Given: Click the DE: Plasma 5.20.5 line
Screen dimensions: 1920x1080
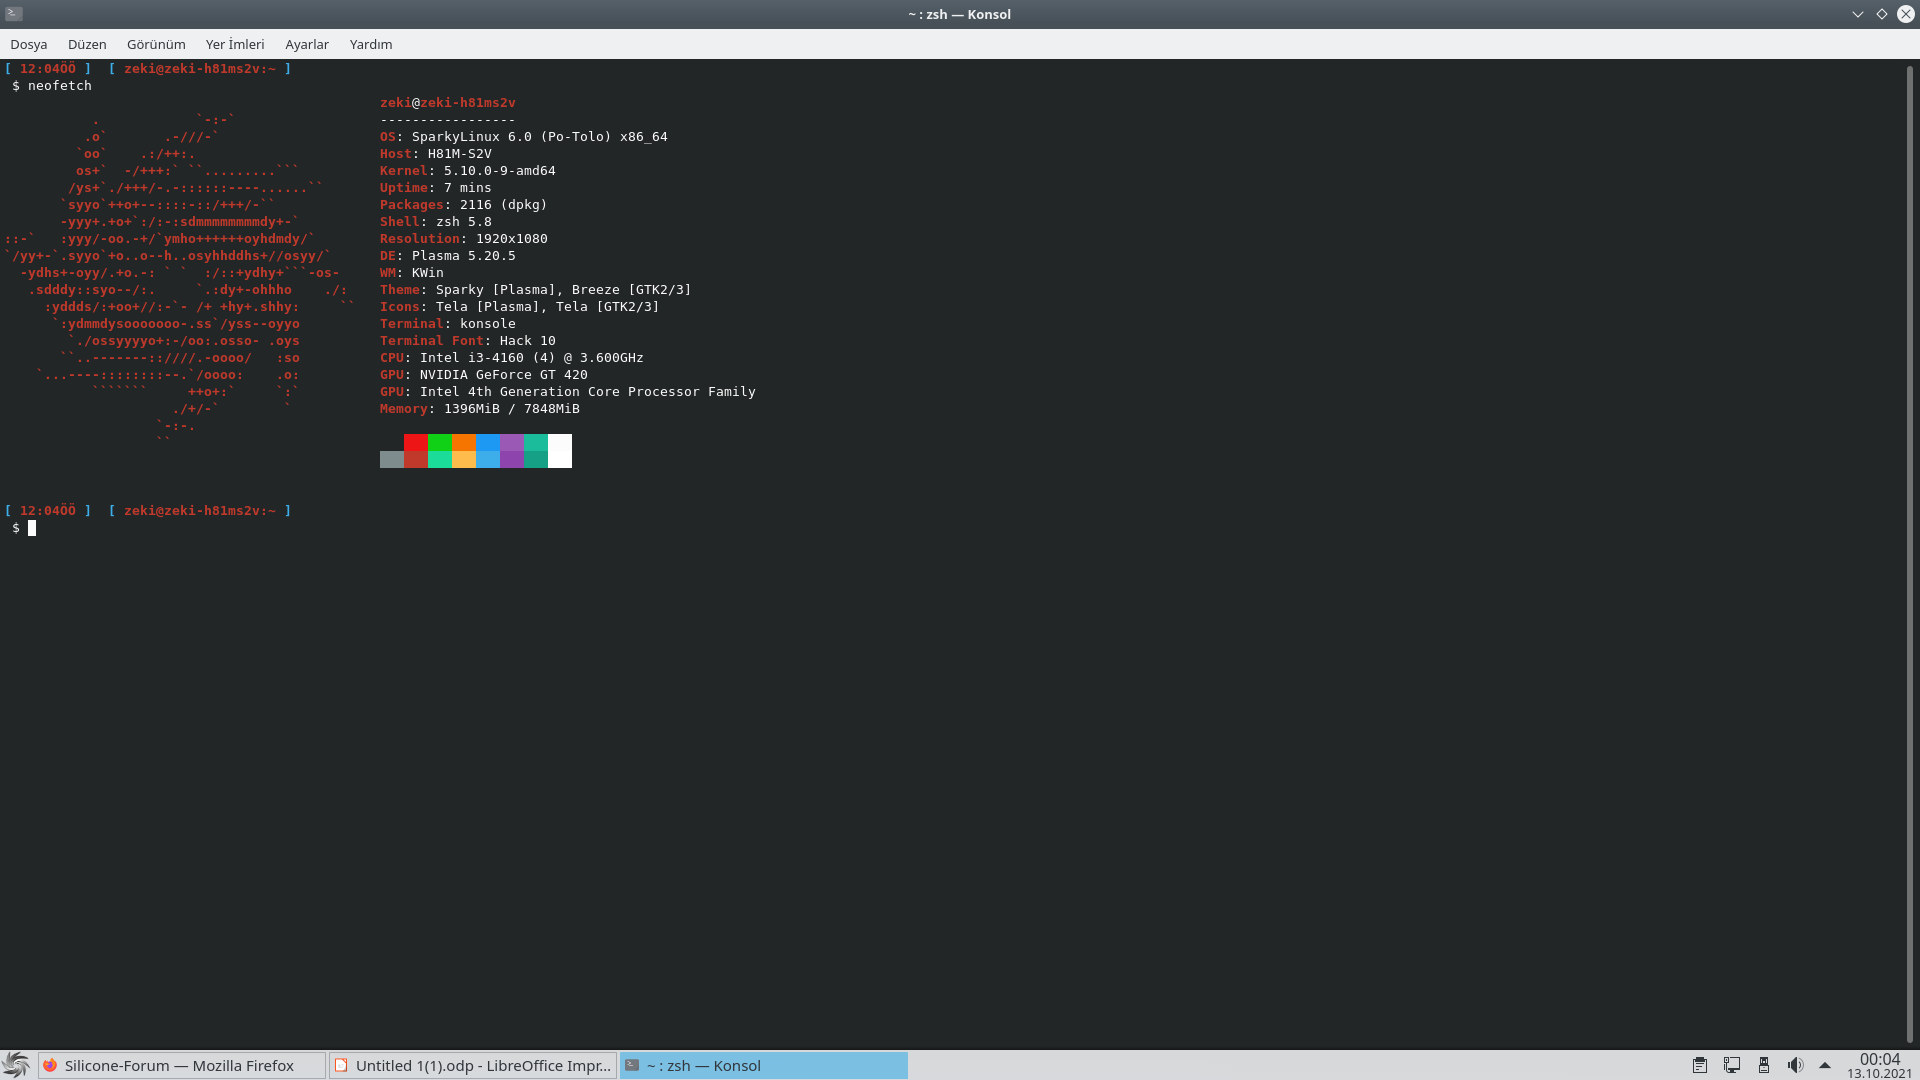Looking at the screenshot, I should [x=448, y=256].
